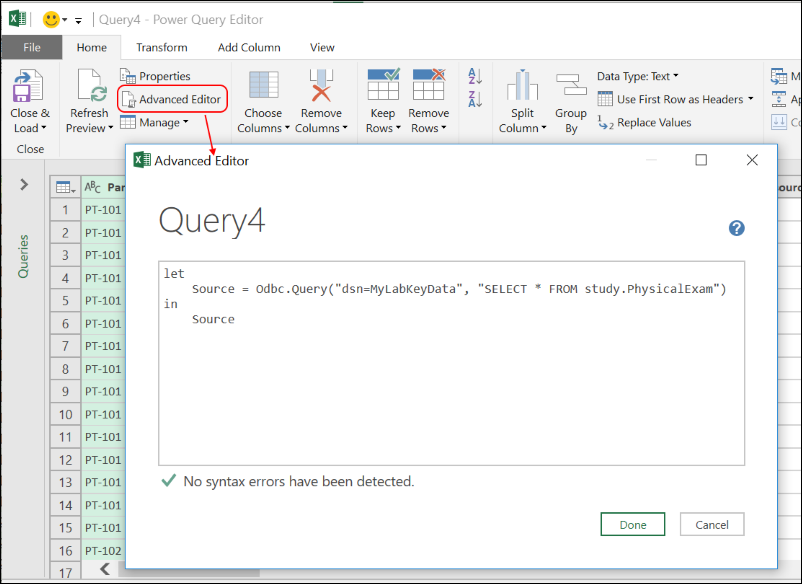Click the Group By icon
This screenshot has height=584, width=802.
pos(571,88)
